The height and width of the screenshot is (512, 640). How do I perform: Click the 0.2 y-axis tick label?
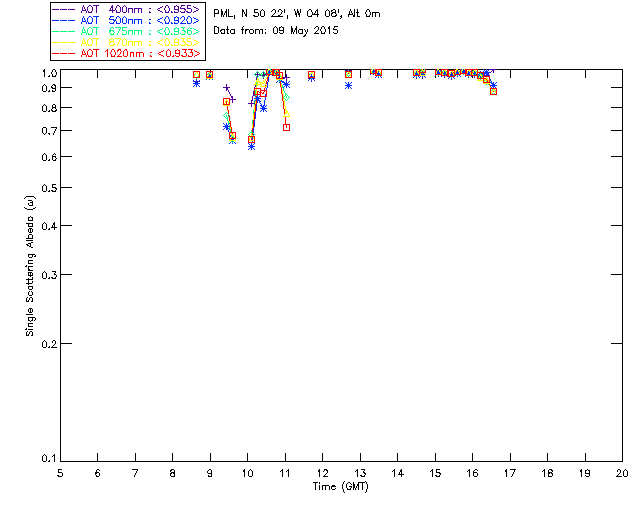[49, 344]
